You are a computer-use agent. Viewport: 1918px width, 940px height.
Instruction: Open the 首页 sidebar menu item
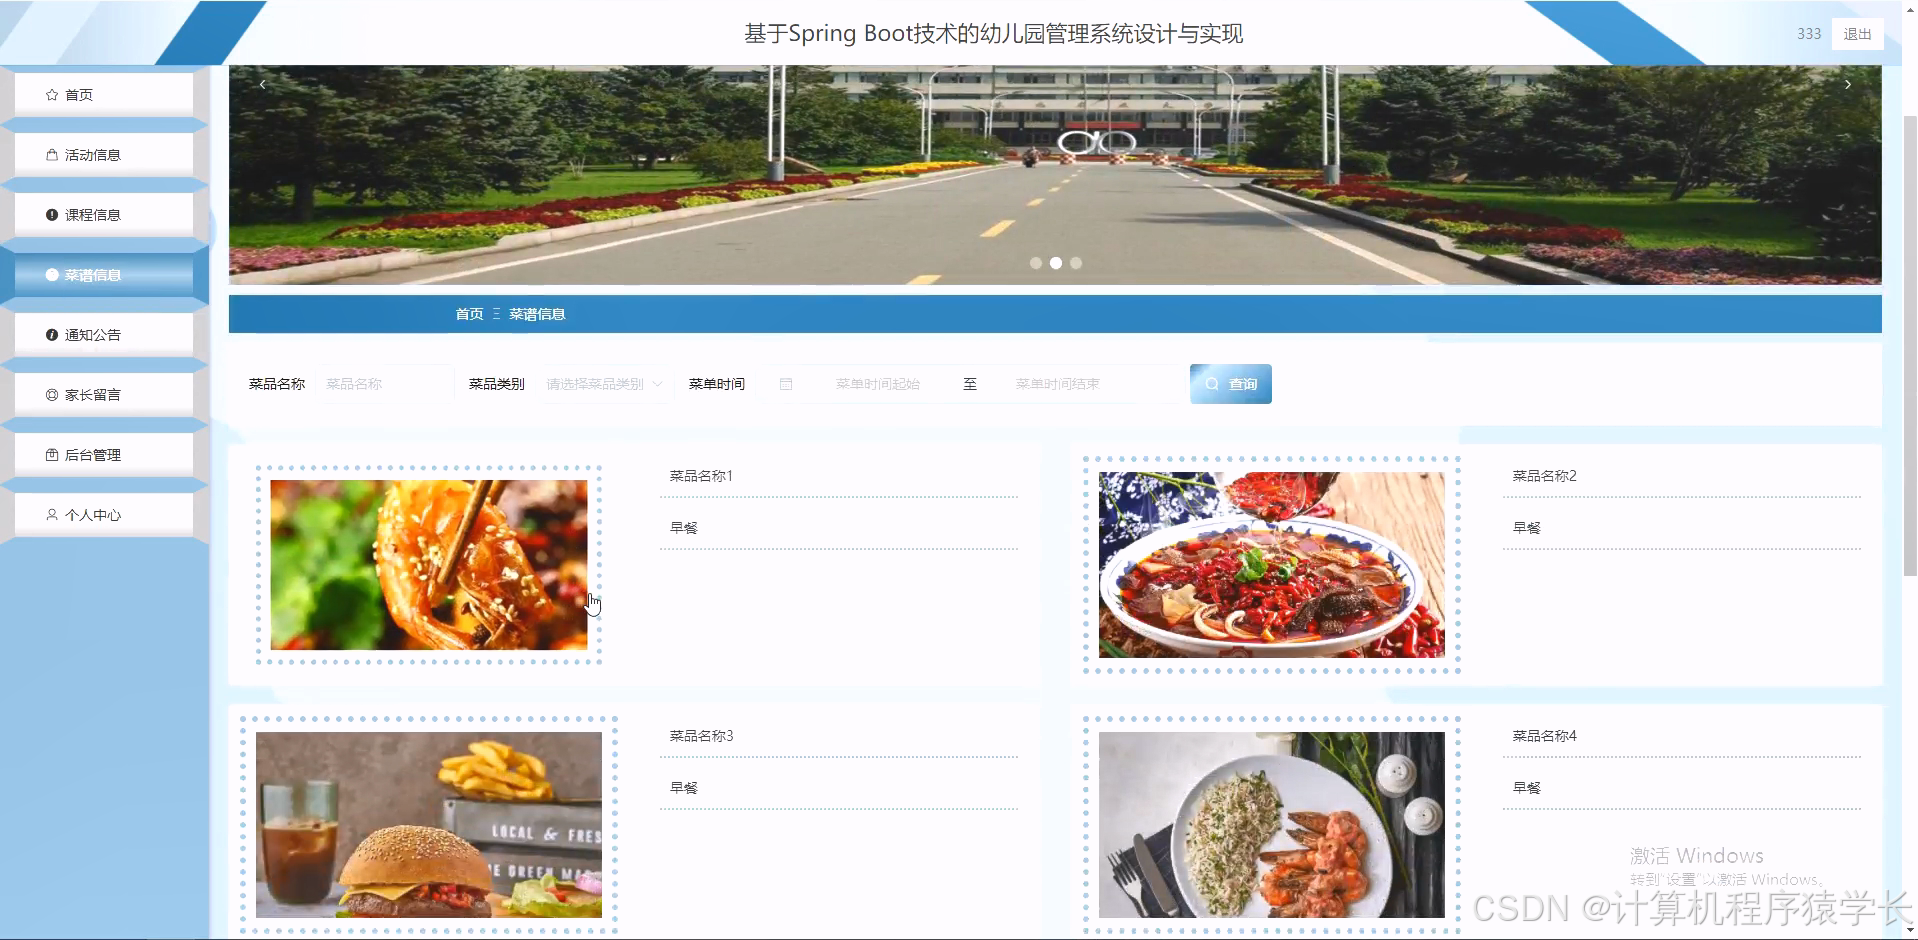coord(104,95)
